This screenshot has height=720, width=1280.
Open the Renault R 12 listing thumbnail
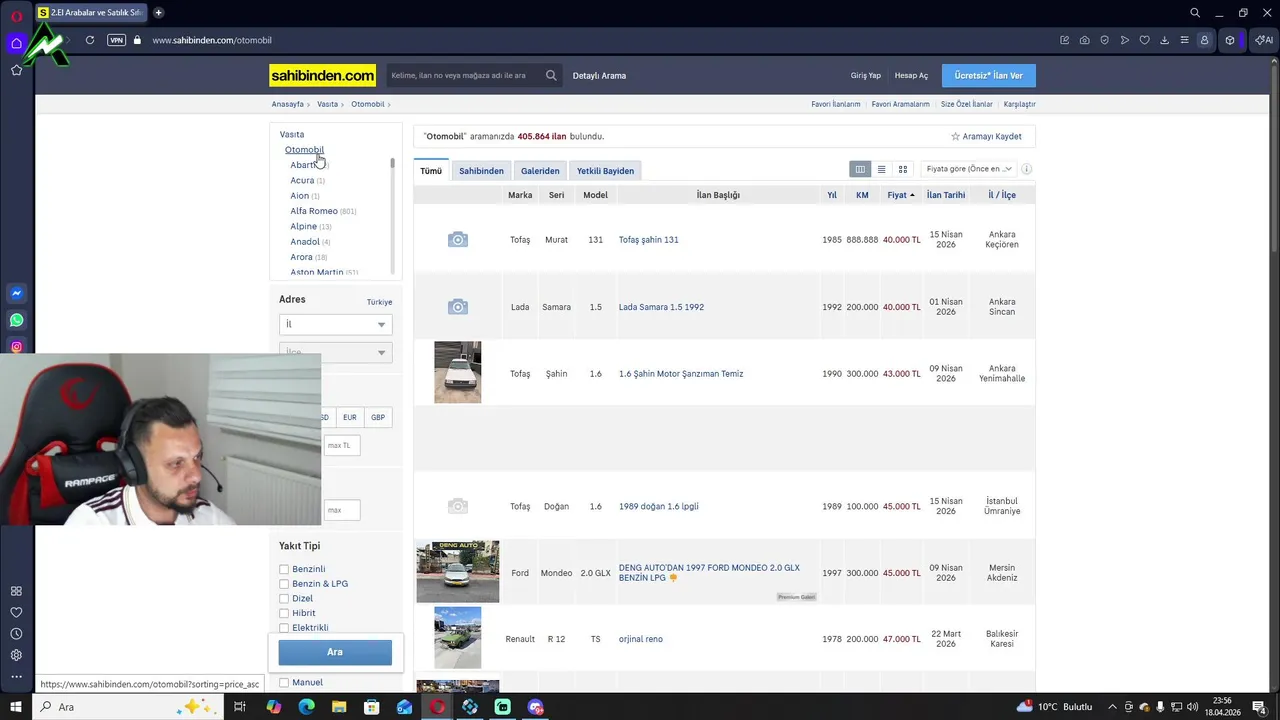pos(458,638)
